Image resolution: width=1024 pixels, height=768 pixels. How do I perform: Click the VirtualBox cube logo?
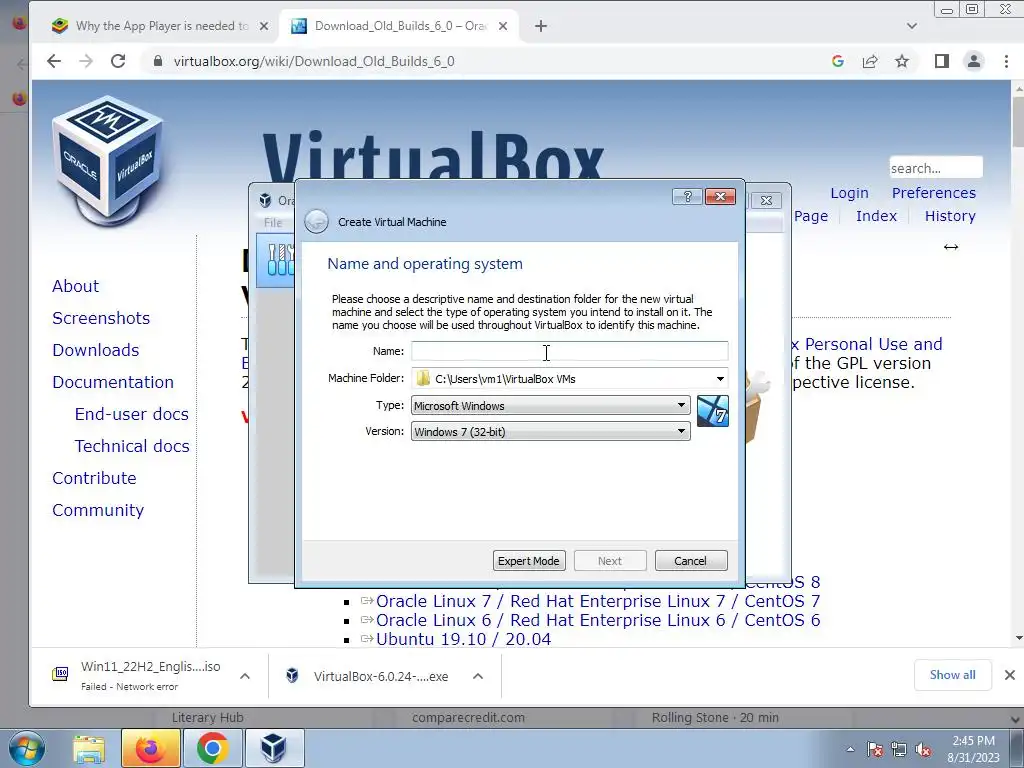108,161
